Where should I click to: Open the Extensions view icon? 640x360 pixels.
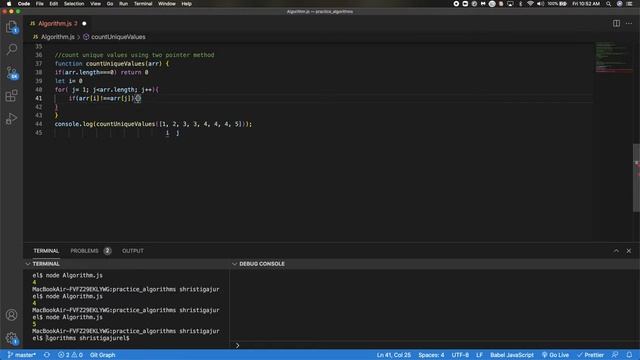pos(11,96)
